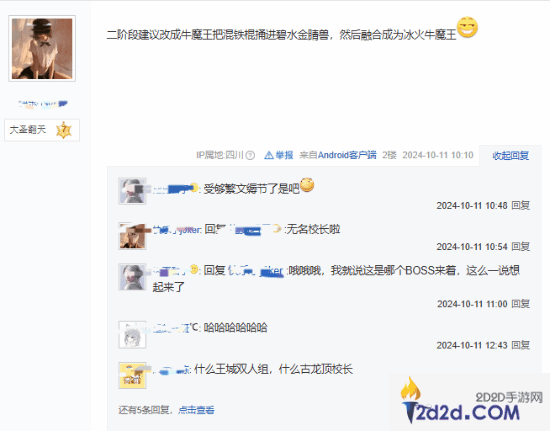Viewport: 550px width, 431px height.
Task: Click the 举报 warning triangle icon
Action: tap(269, 155)
